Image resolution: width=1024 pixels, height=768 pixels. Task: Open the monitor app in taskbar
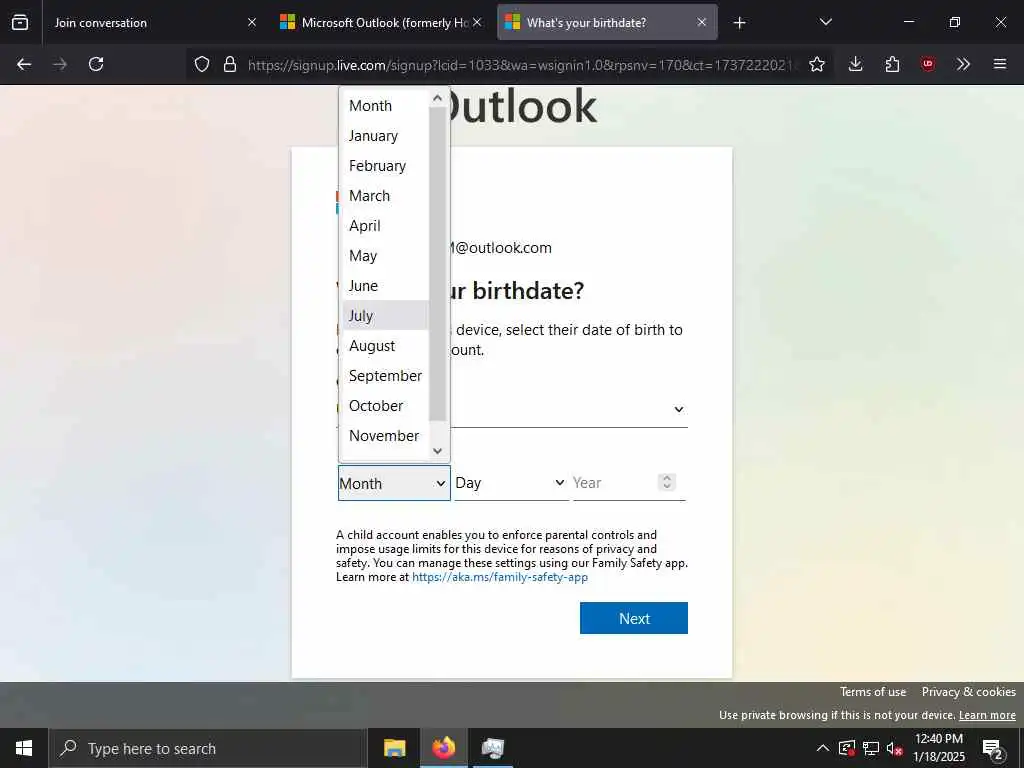click(493, 748)
